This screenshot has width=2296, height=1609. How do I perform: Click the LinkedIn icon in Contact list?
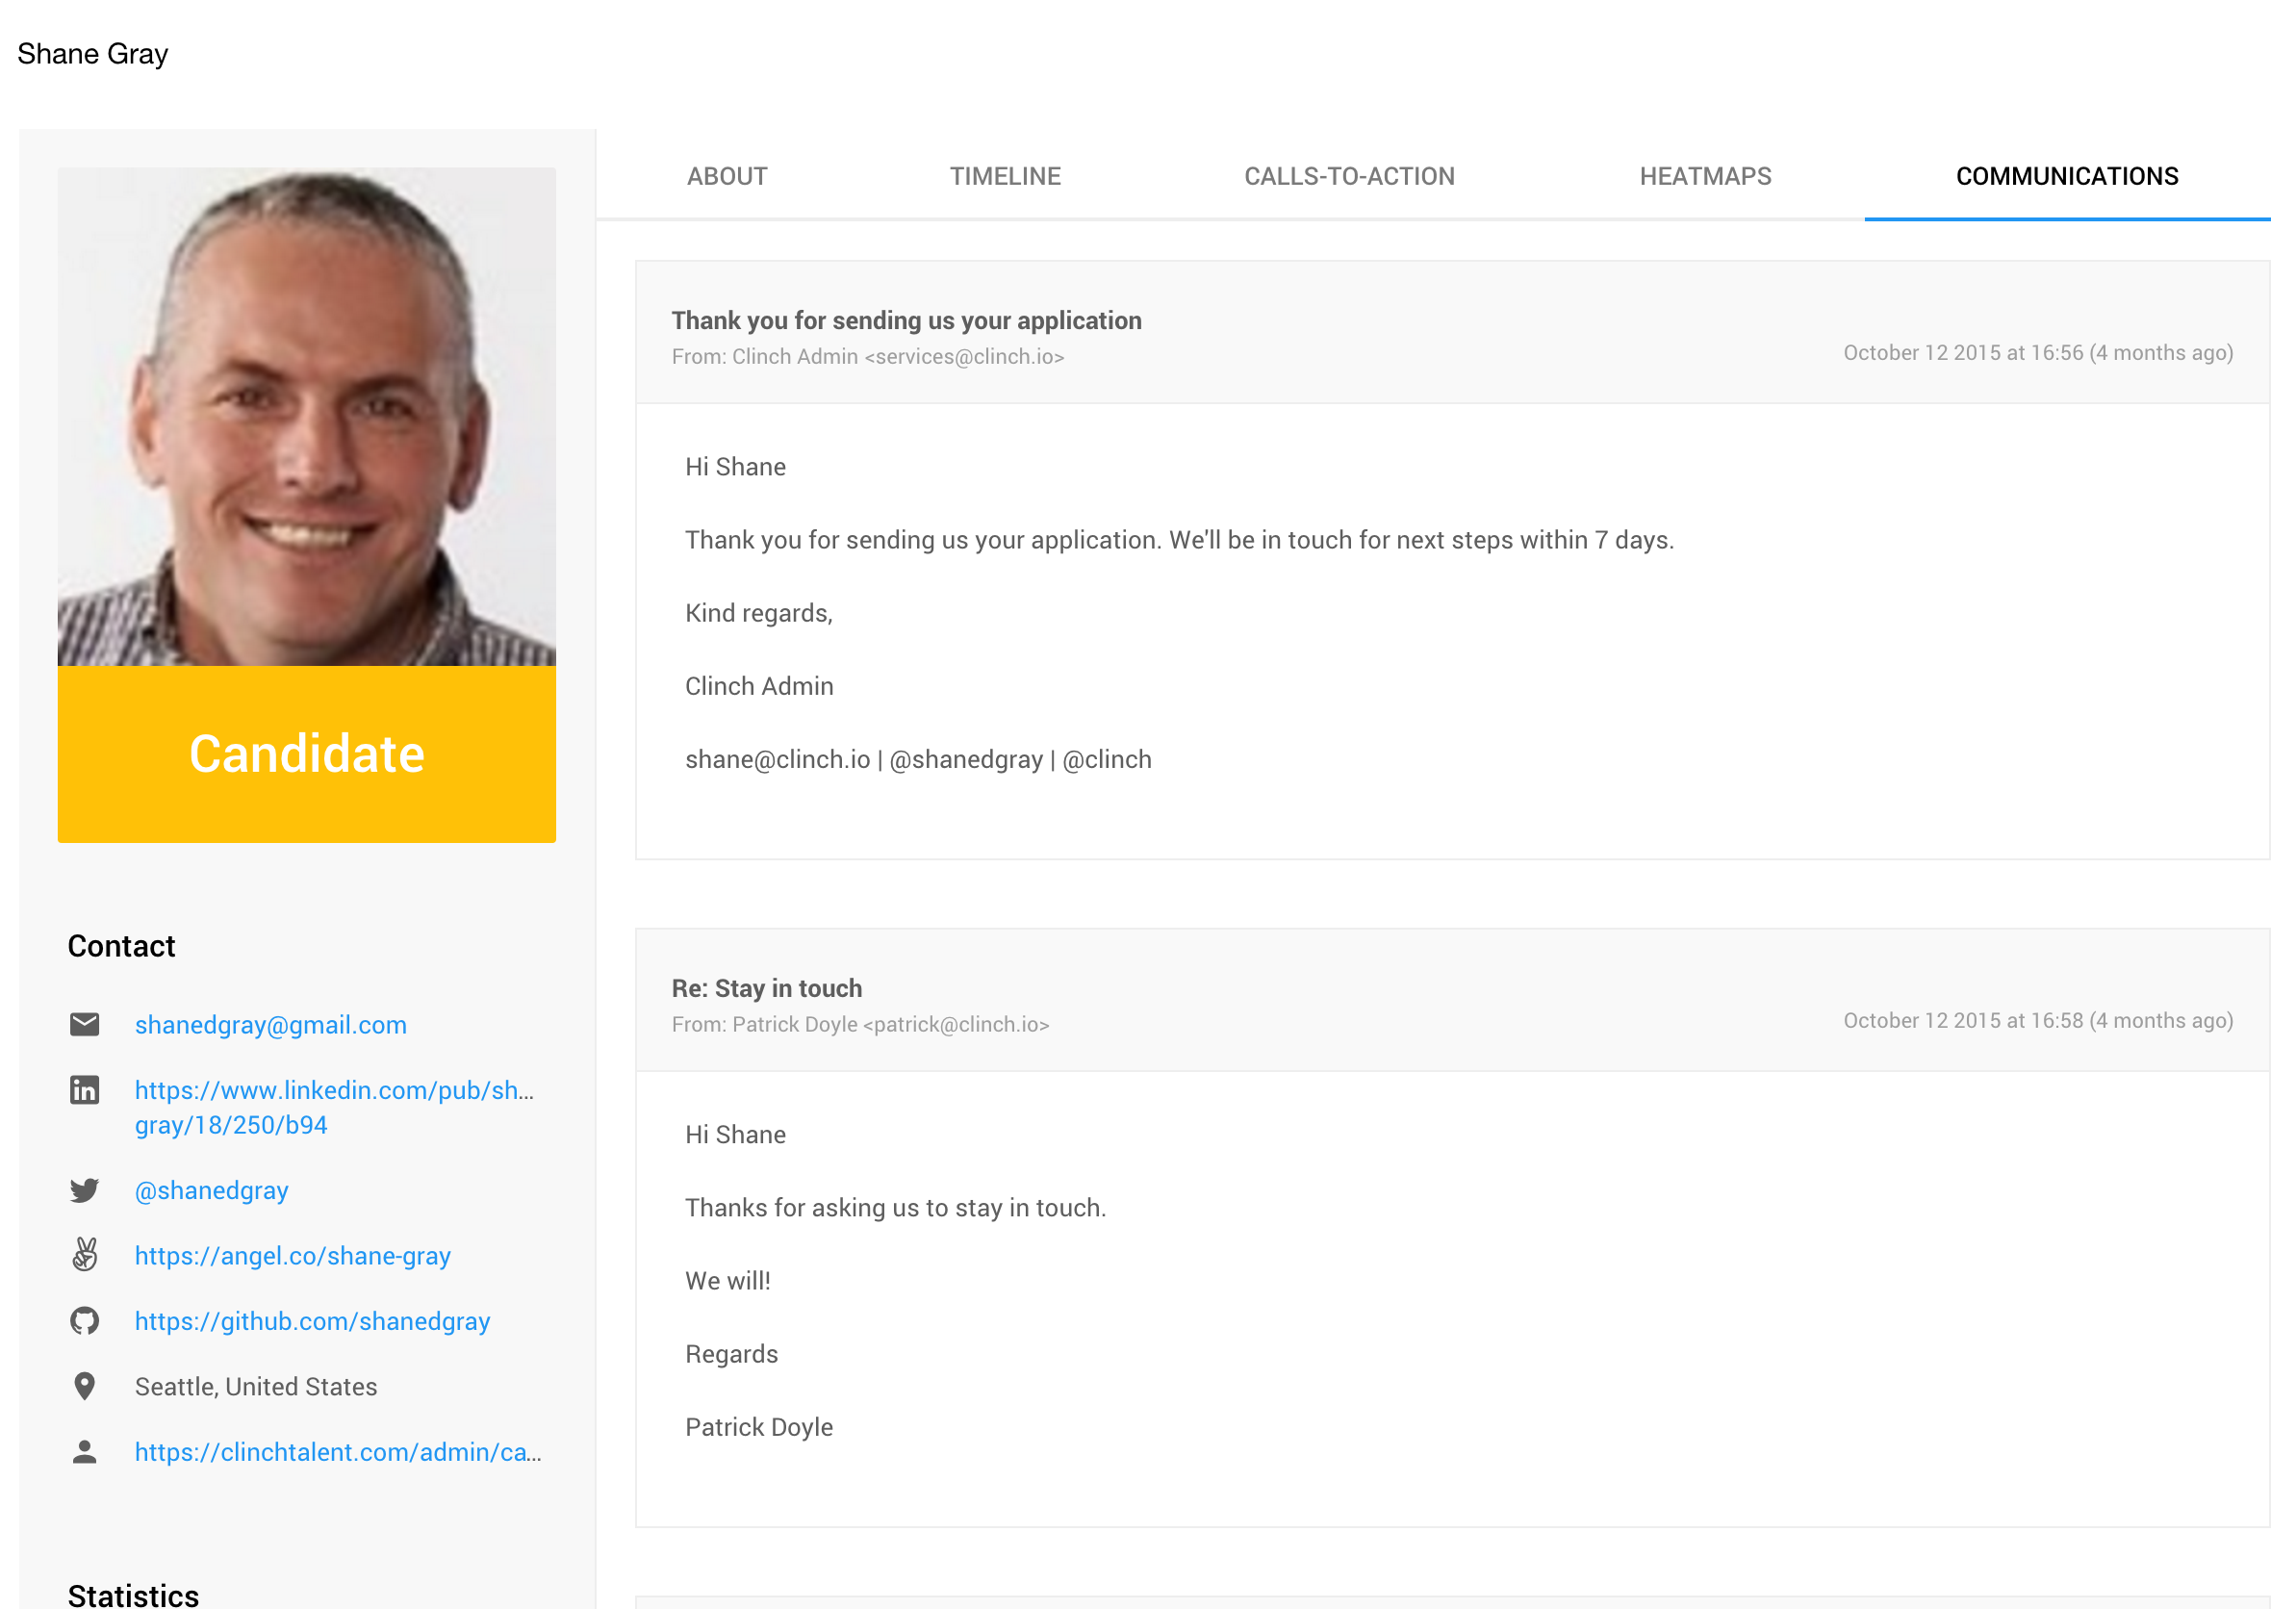coord(85,1090)
